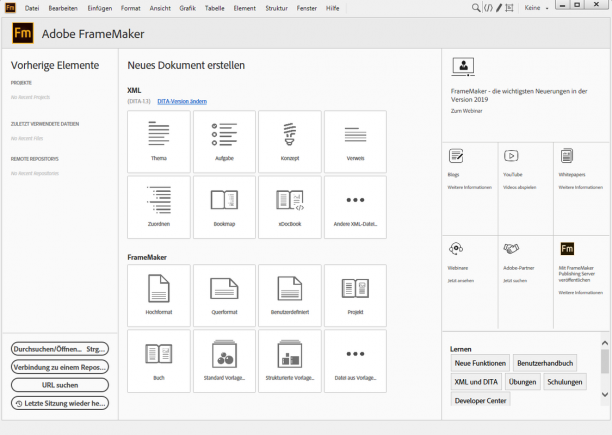Click the Neue Funktionen button

click(x=480, y=363)
